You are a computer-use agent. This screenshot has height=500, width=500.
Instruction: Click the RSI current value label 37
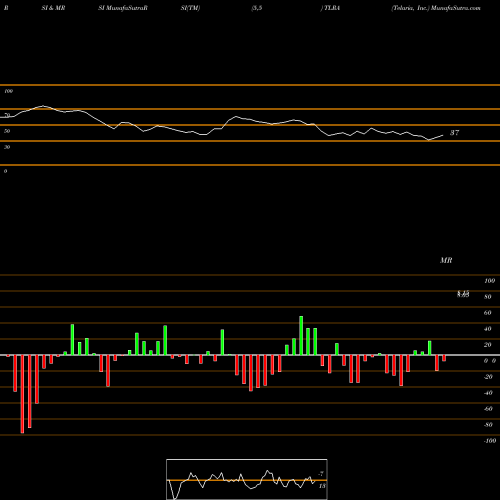point(454,133)
